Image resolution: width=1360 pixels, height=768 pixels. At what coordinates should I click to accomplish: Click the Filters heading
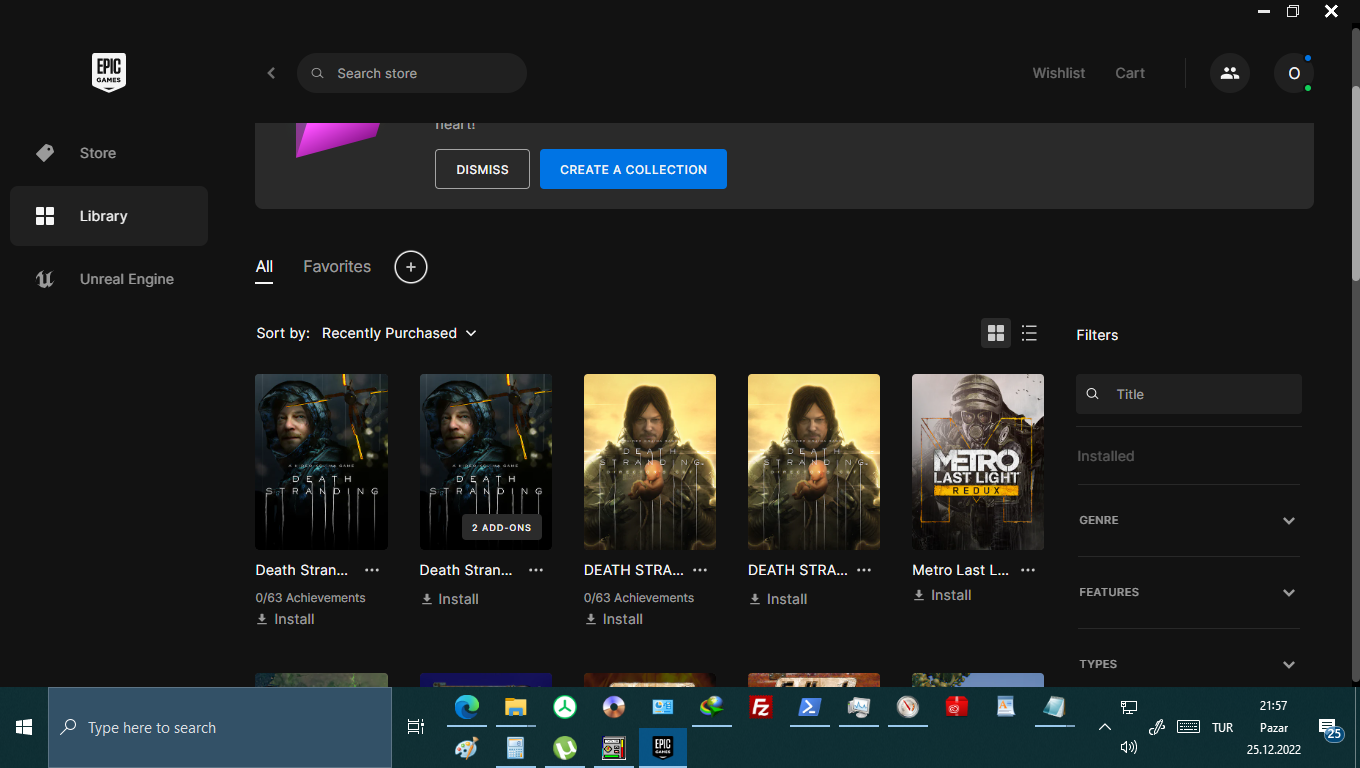1097,335
